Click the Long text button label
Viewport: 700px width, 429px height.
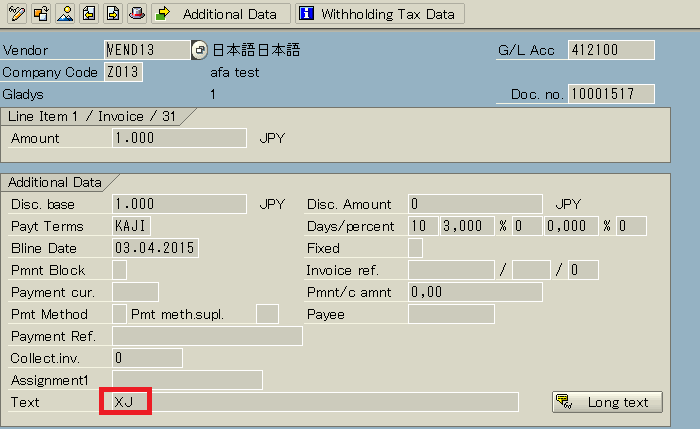(618, 402)
